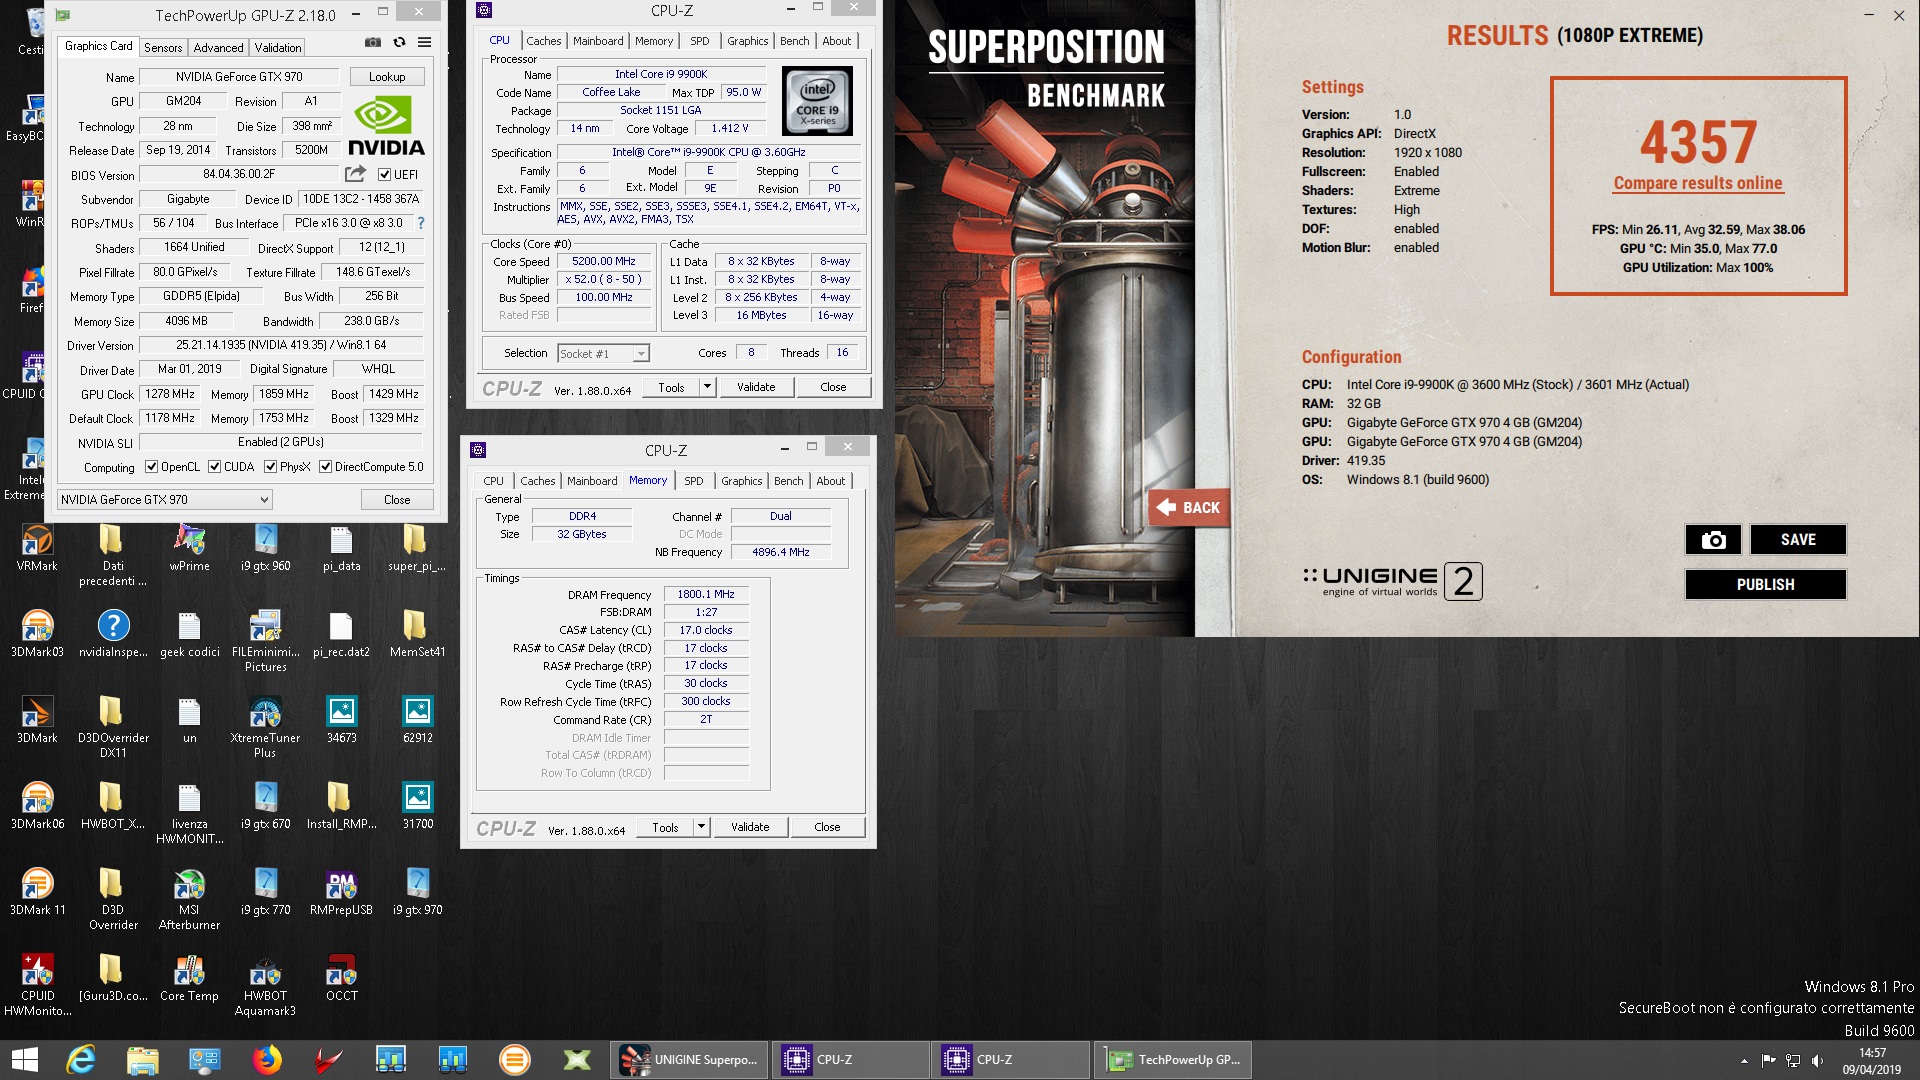
Task: Toggle the CUDA checkbox
Action: [214, 467]
